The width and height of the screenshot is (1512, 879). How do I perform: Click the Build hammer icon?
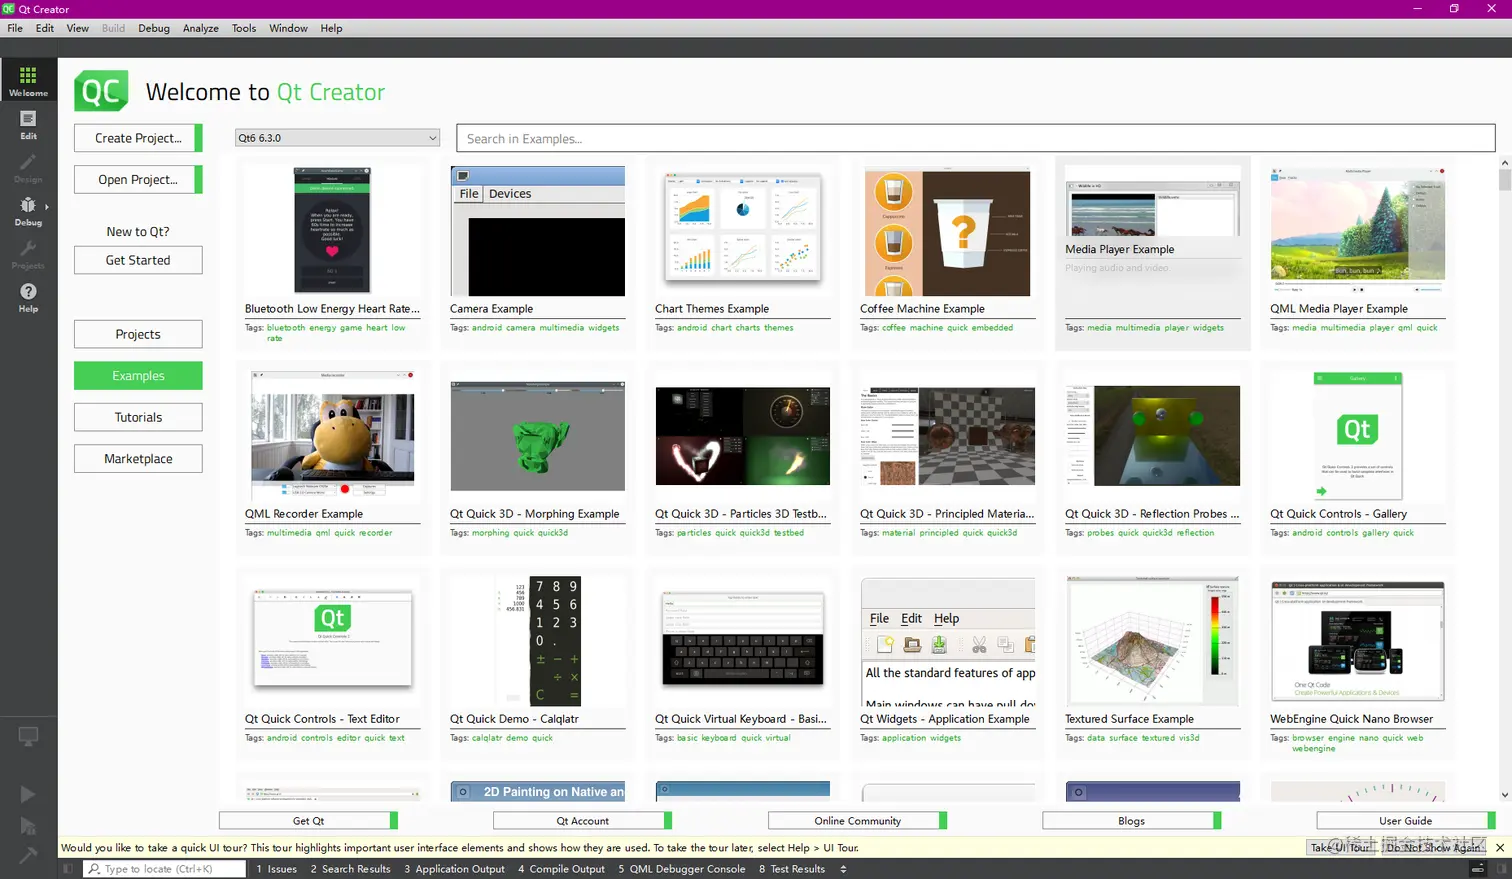click(28, 855)
